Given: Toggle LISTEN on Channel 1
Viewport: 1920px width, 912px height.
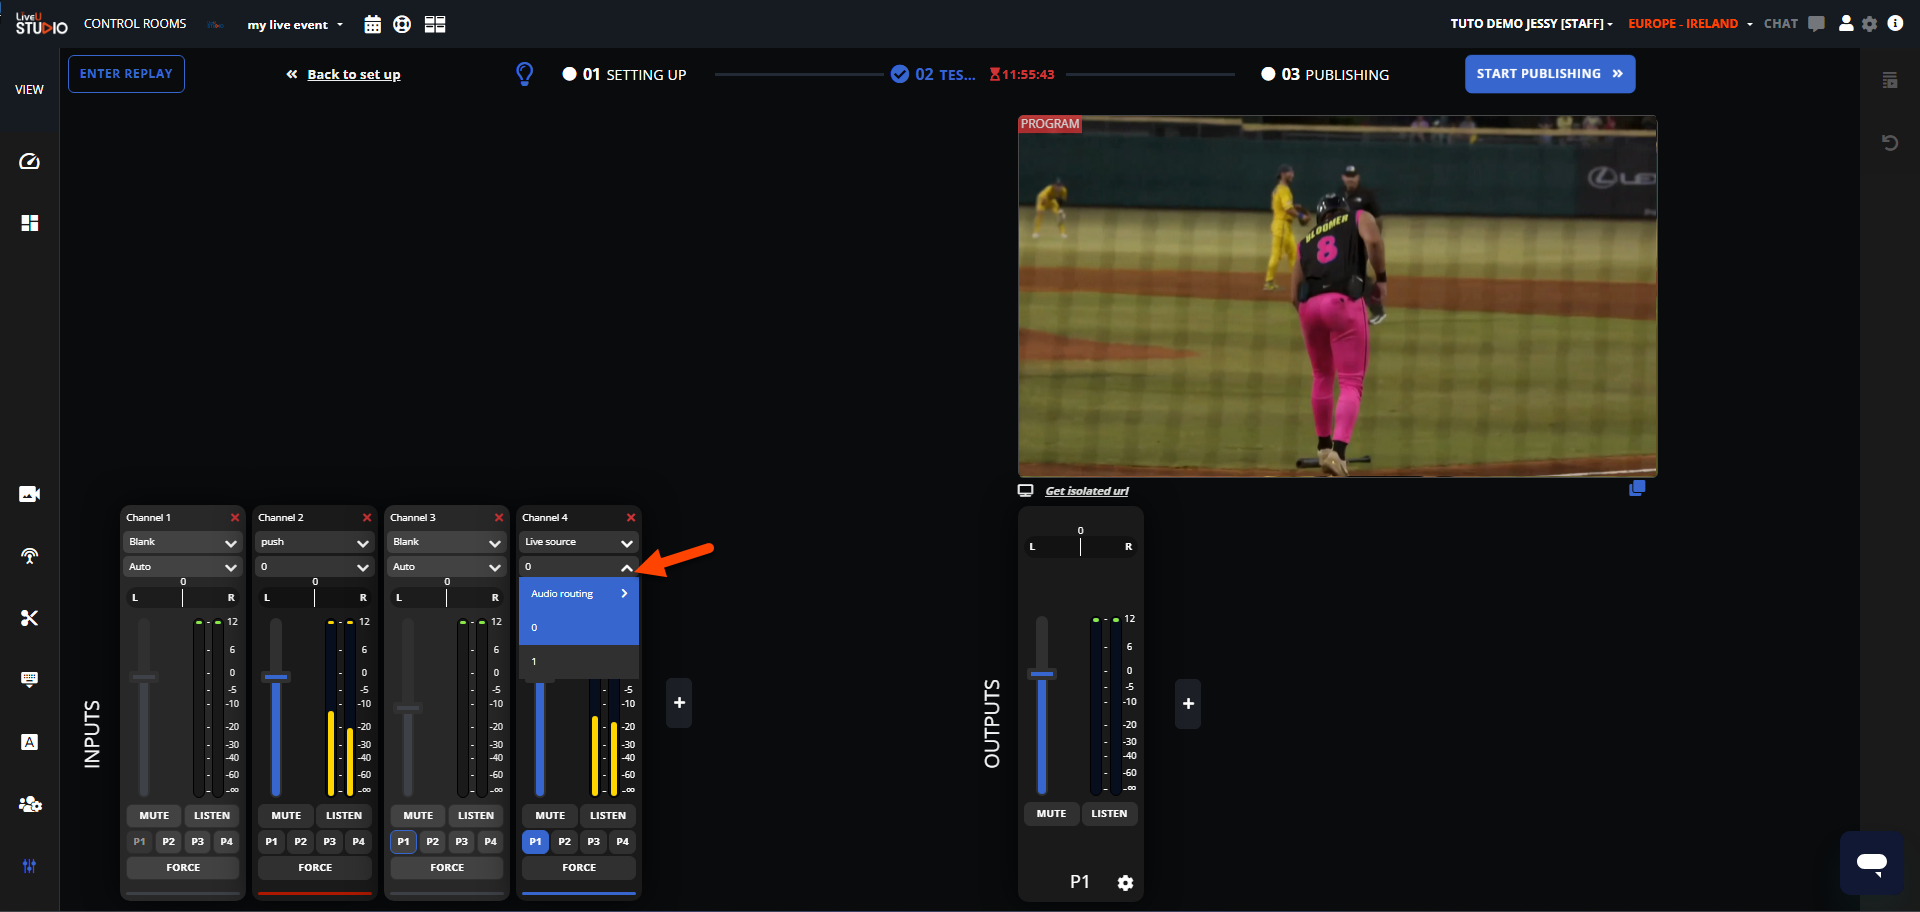Looking at the screenshot, I should (211, 816).
